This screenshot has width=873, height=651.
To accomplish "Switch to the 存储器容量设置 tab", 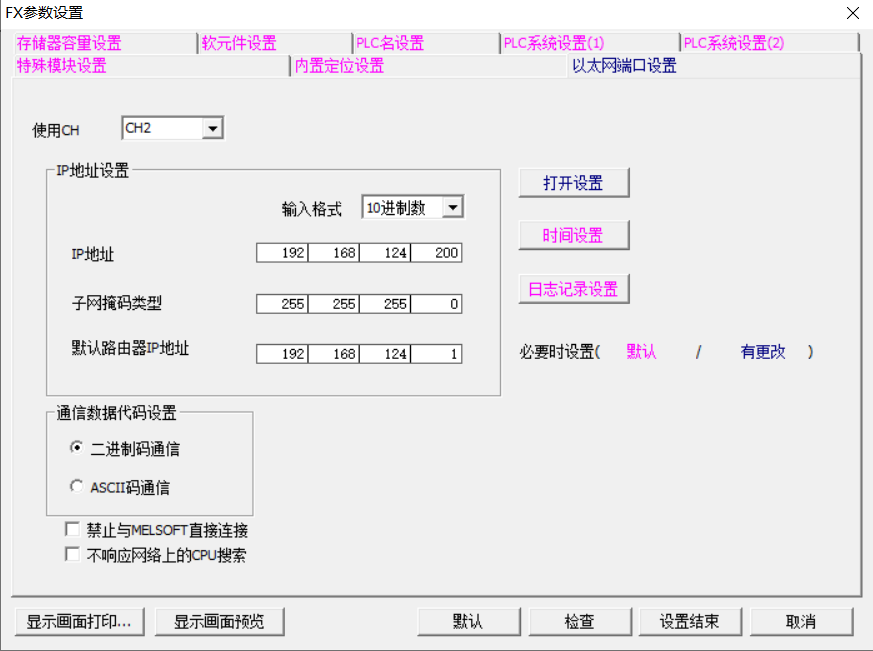I will click(67, 43).
